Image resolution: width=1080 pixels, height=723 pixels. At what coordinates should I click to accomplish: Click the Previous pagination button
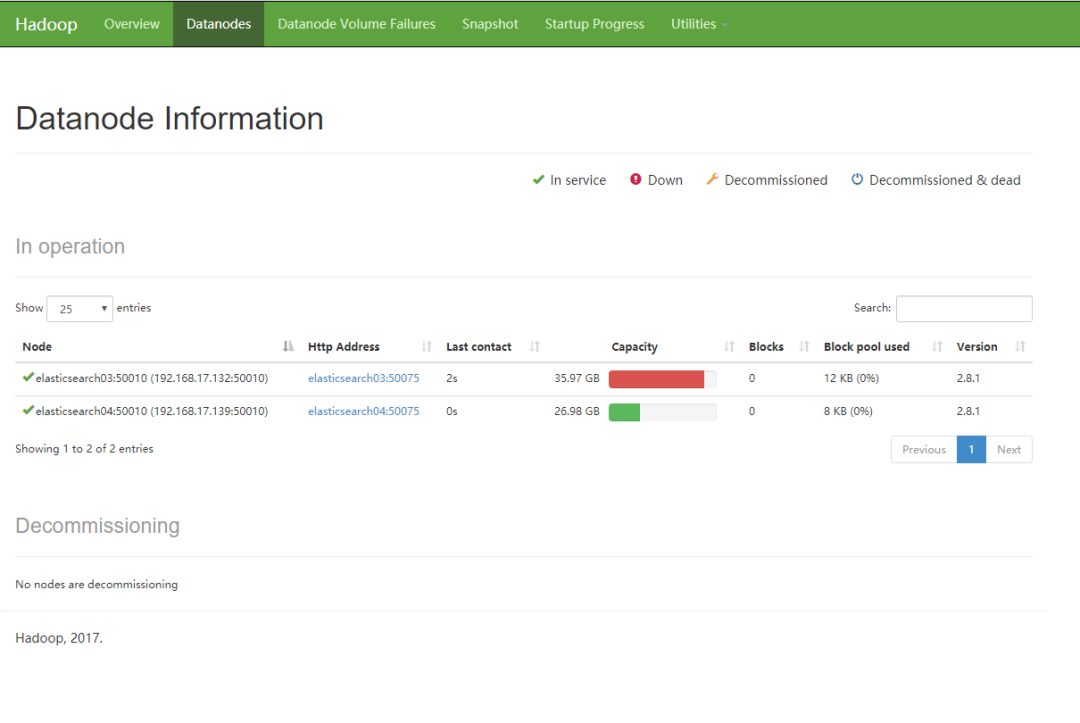[924, 450]
